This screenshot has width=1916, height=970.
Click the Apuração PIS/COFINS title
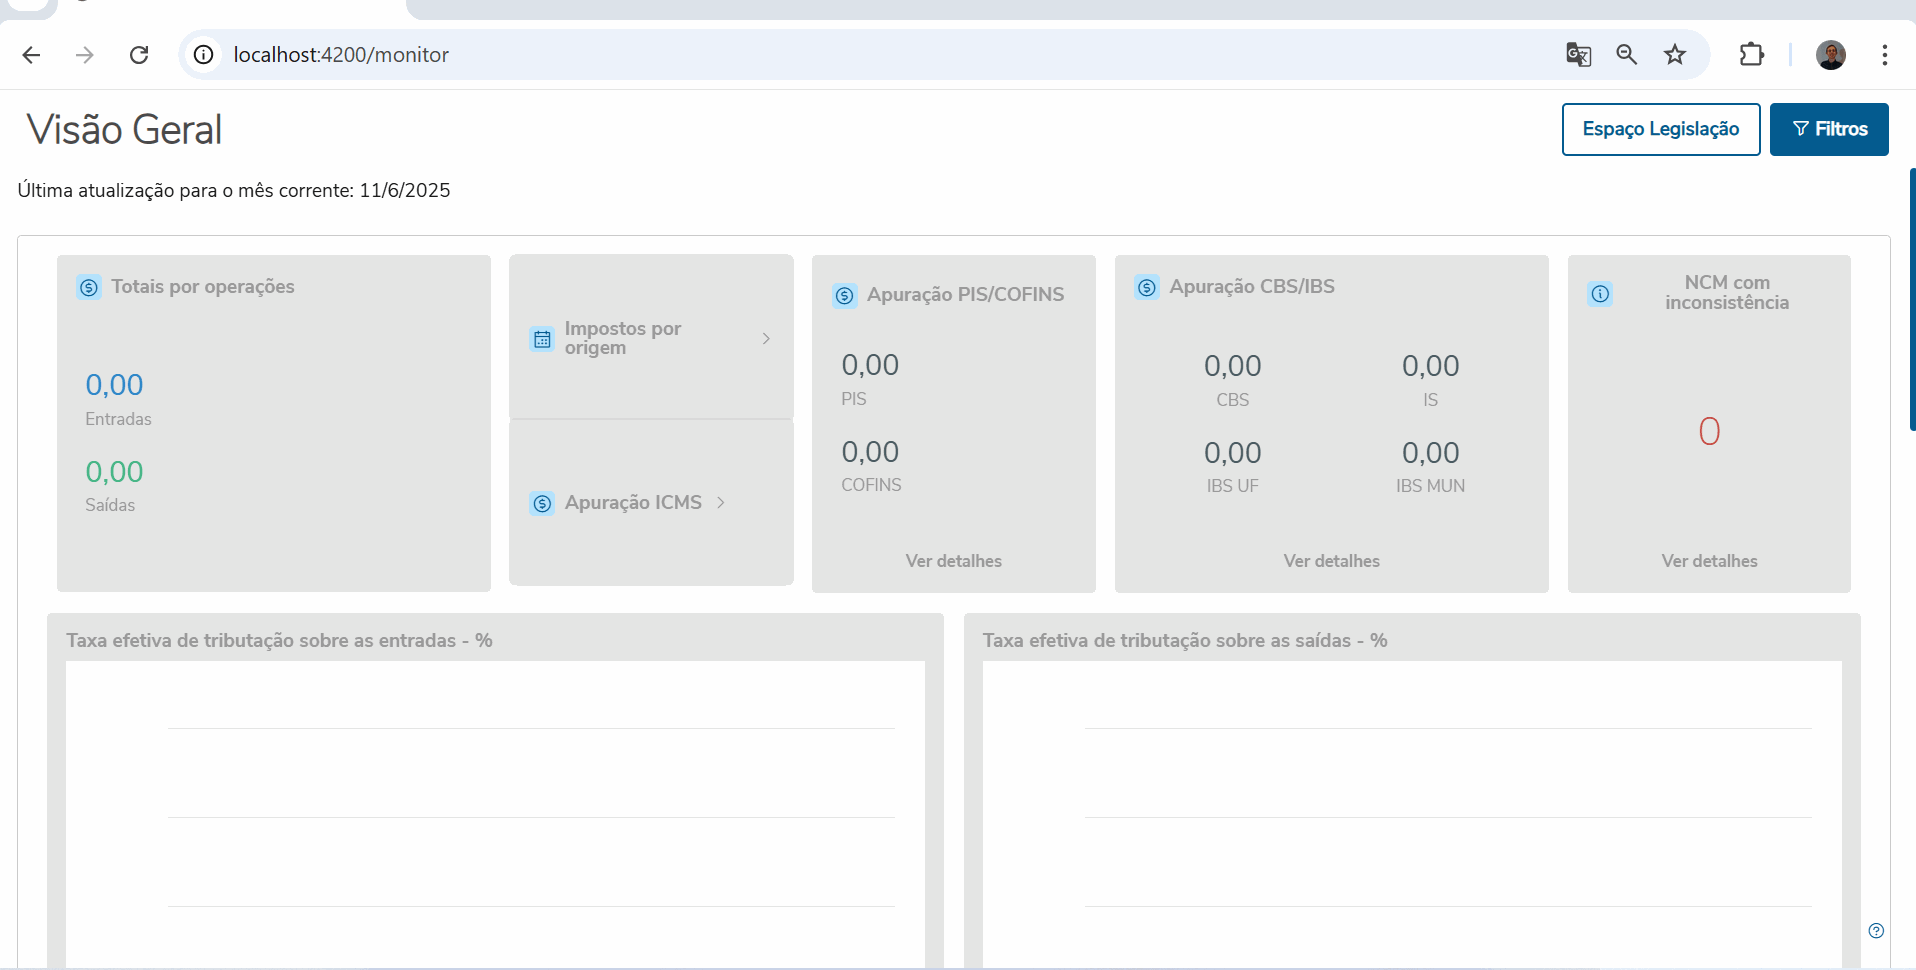[x=965, y=295]
